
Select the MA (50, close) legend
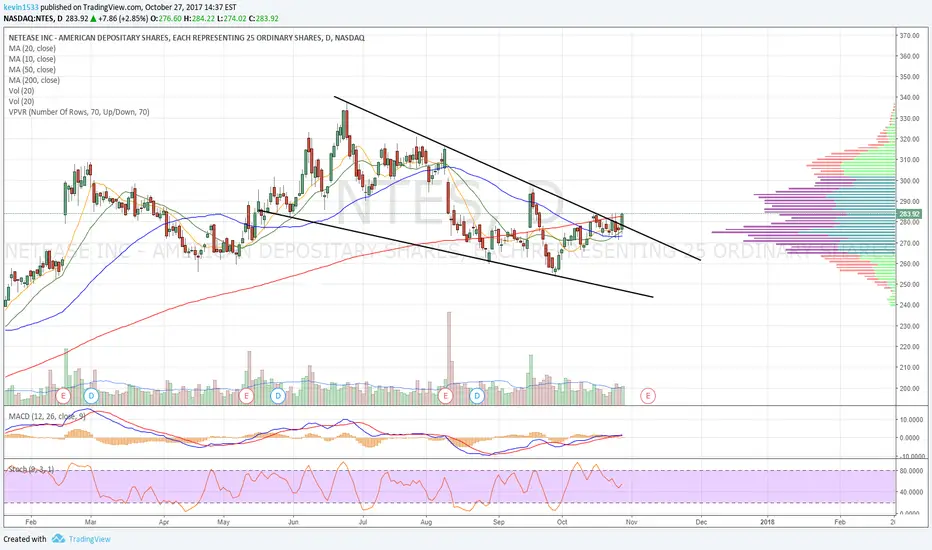34,70
